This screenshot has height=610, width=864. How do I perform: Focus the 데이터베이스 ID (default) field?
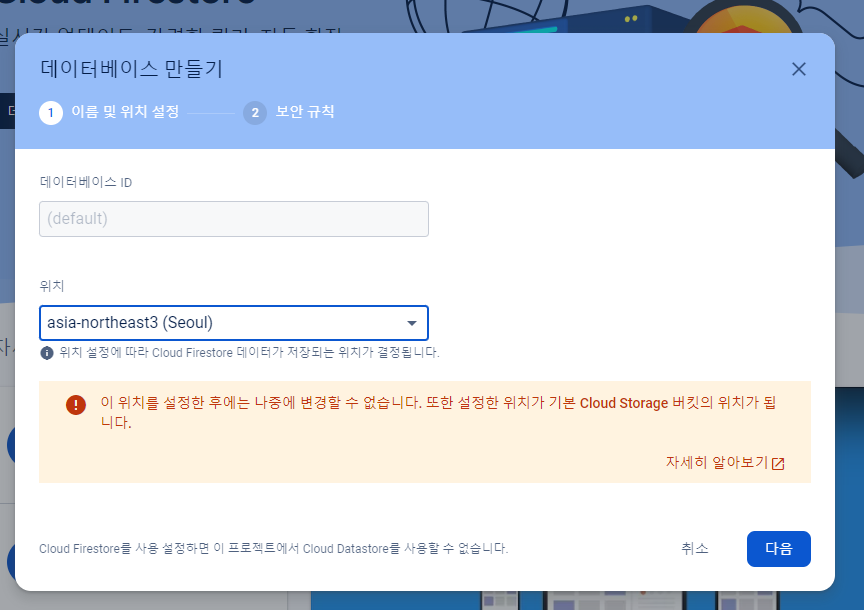pos(234,219)
